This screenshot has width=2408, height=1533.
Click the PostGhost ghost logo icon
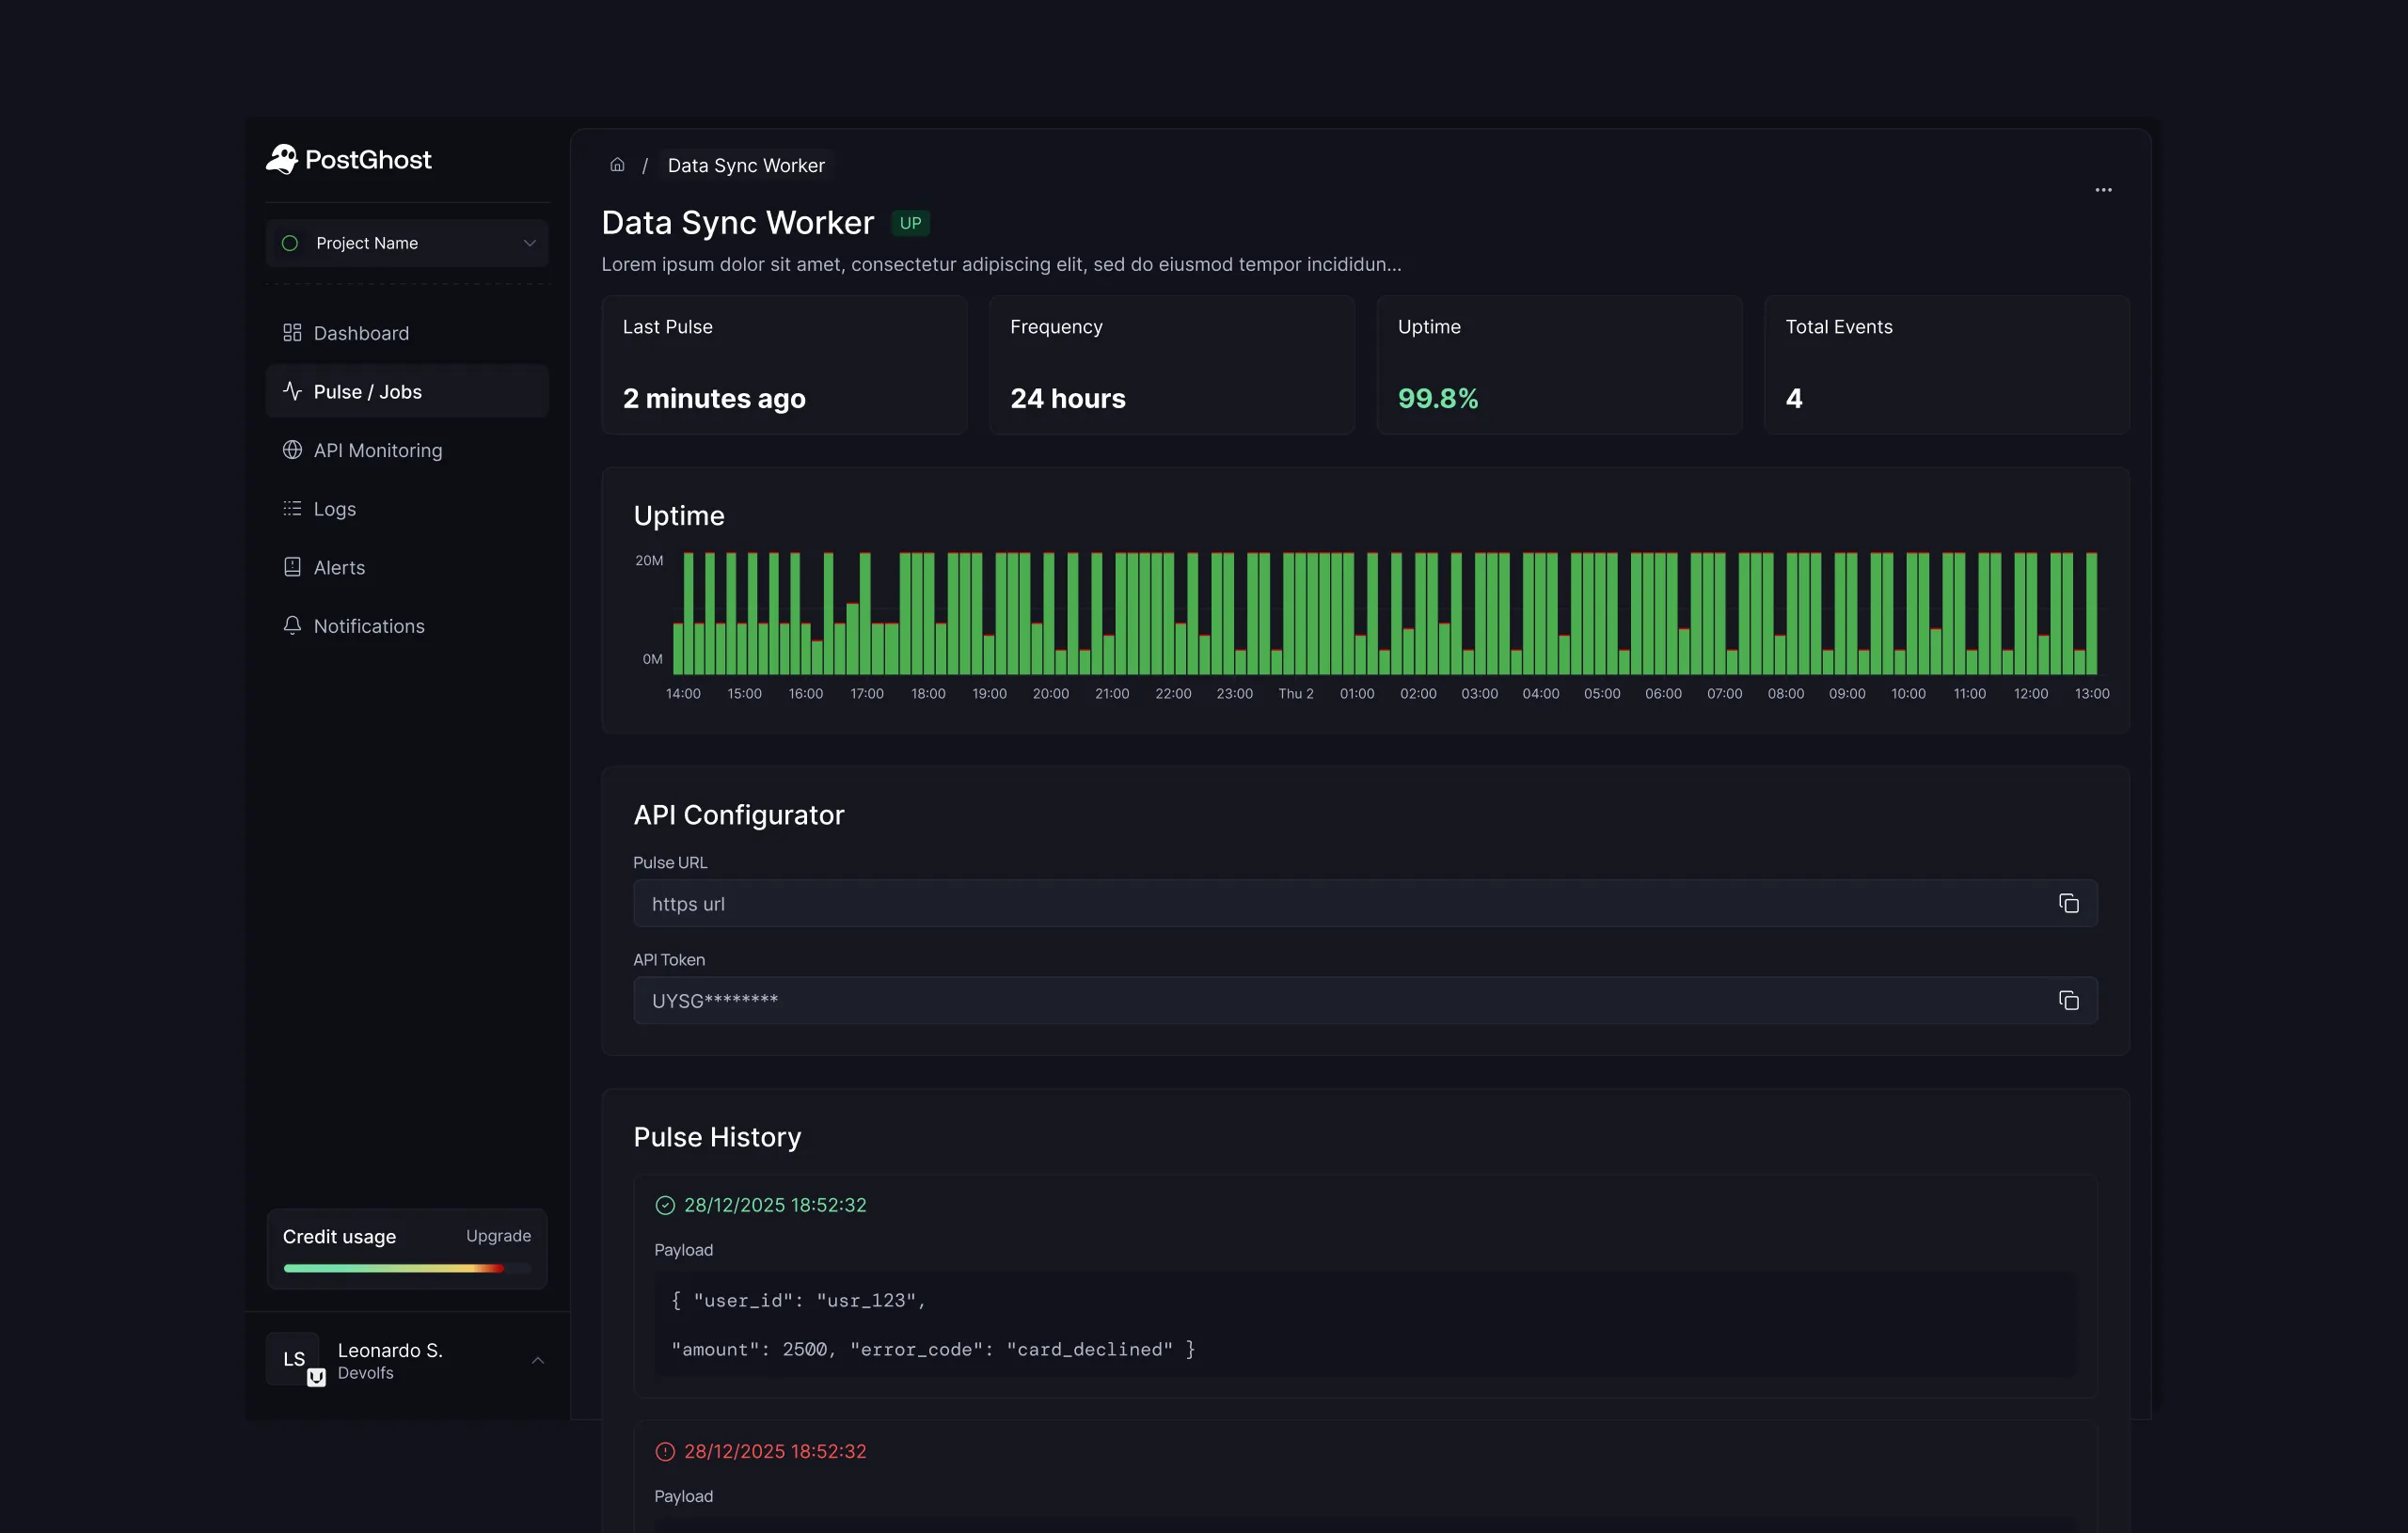point(282,159)
